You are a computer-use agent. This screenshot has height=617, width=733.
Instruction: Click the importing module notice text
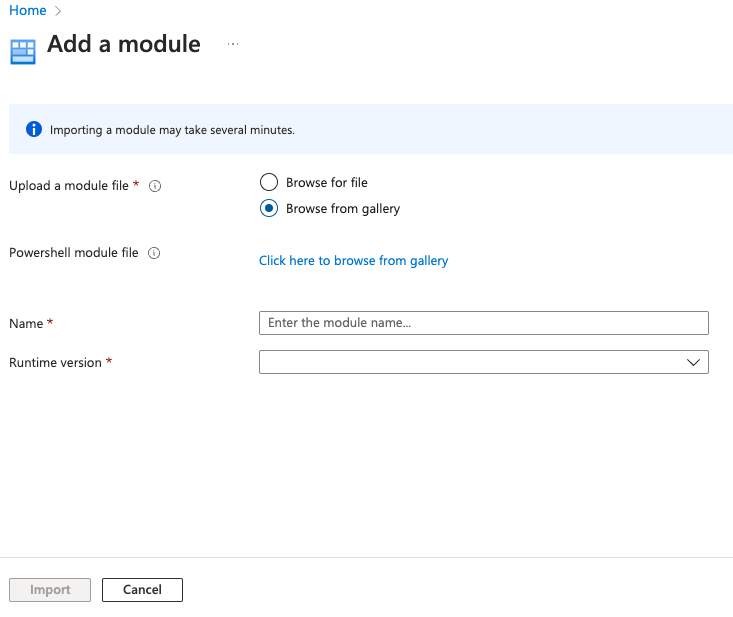tap(172, 130)
